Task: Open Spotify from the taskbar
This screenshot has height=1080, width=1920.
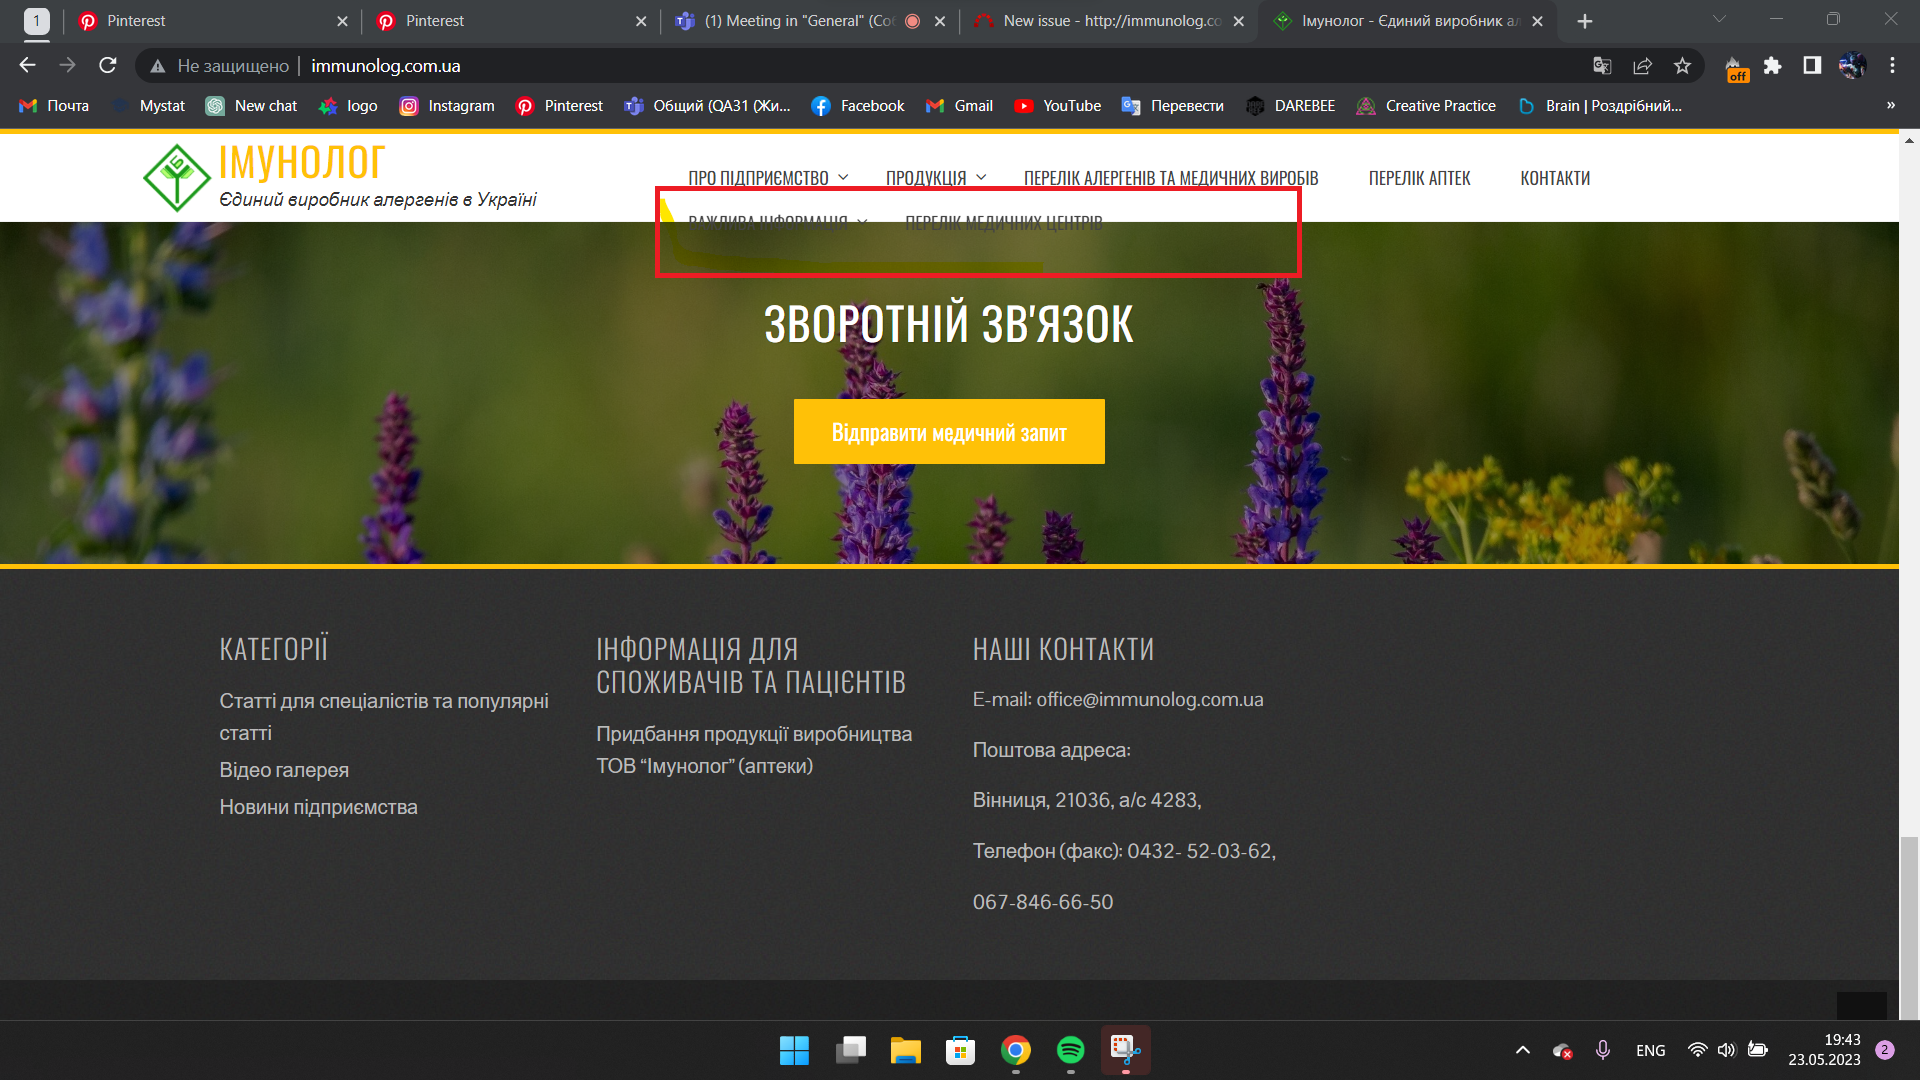Action: pos(1070,1050)
